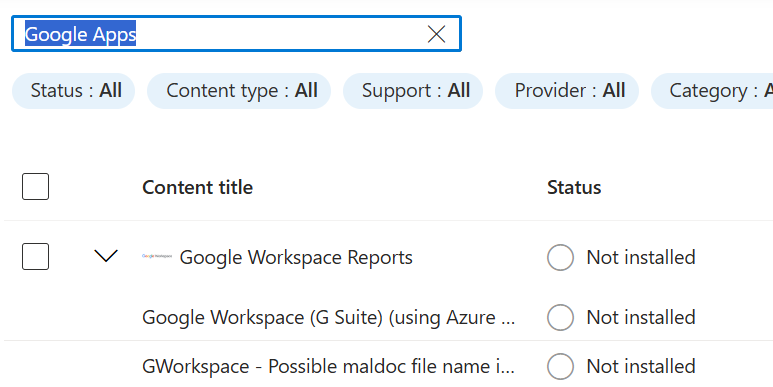This screenshot has width=773, height=387.
Task: Collapse the Google Workspace Reports row chevron
Action: [x=106, y=256]
